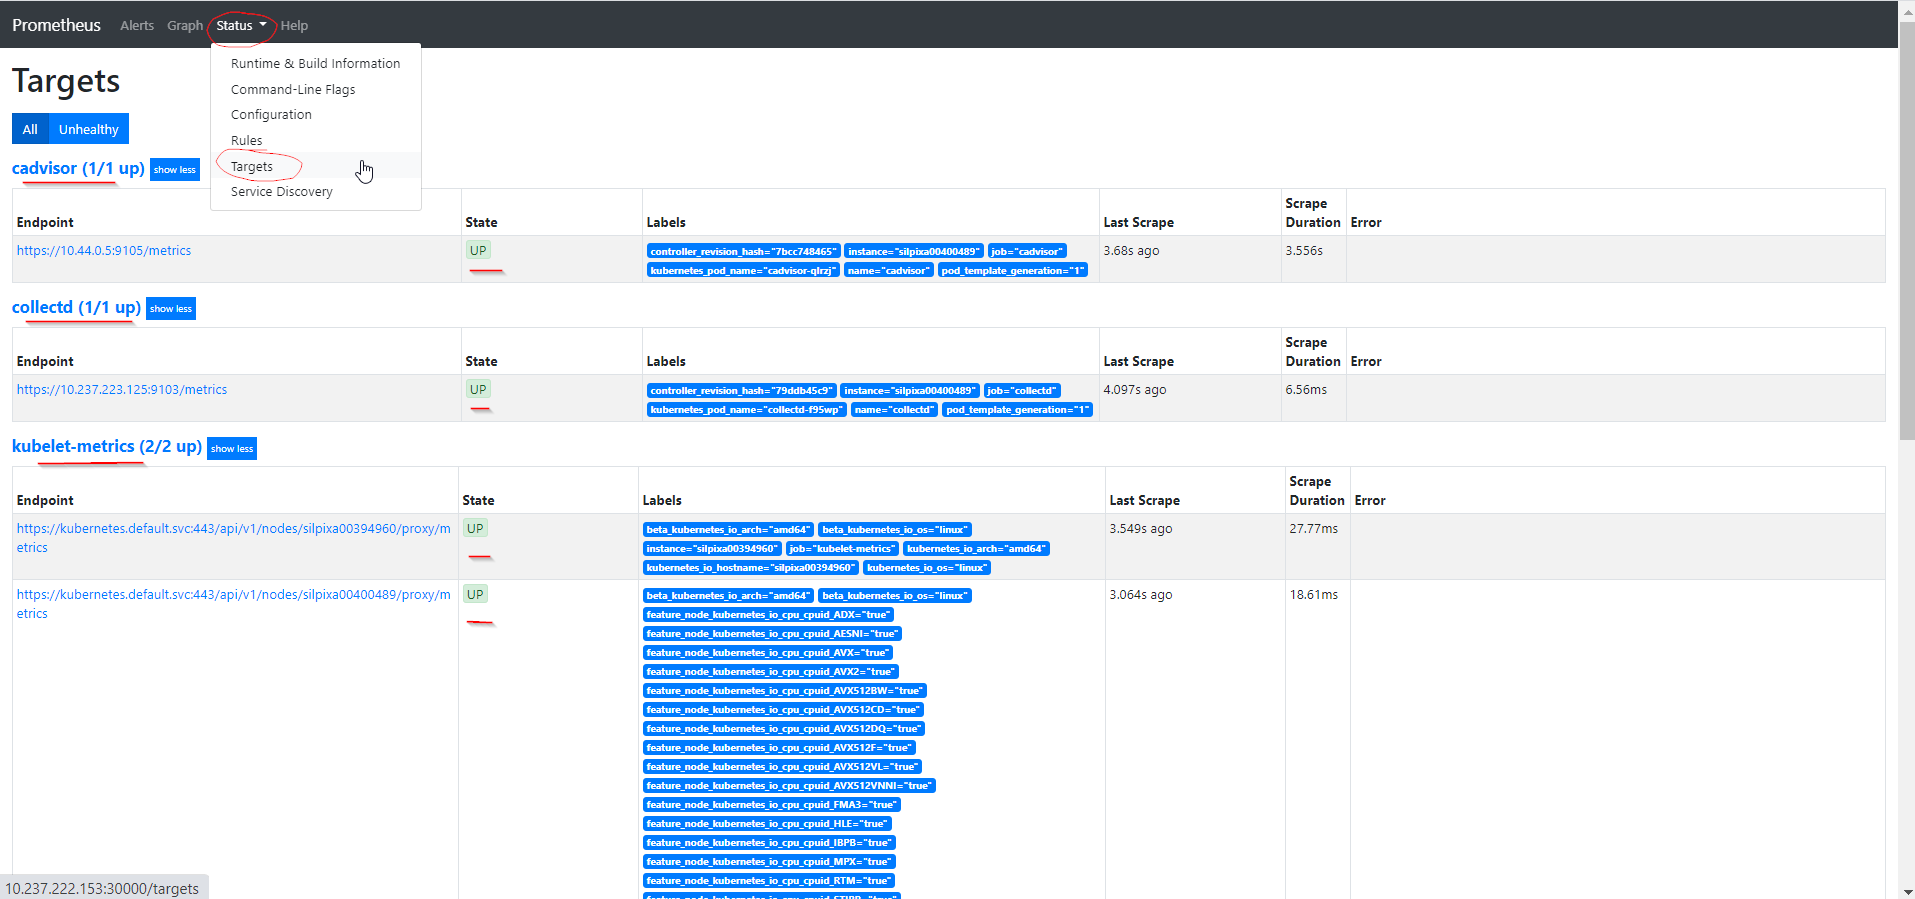Open the silpixa00400489 proxy metrics endpoint link

coord(233,604)
